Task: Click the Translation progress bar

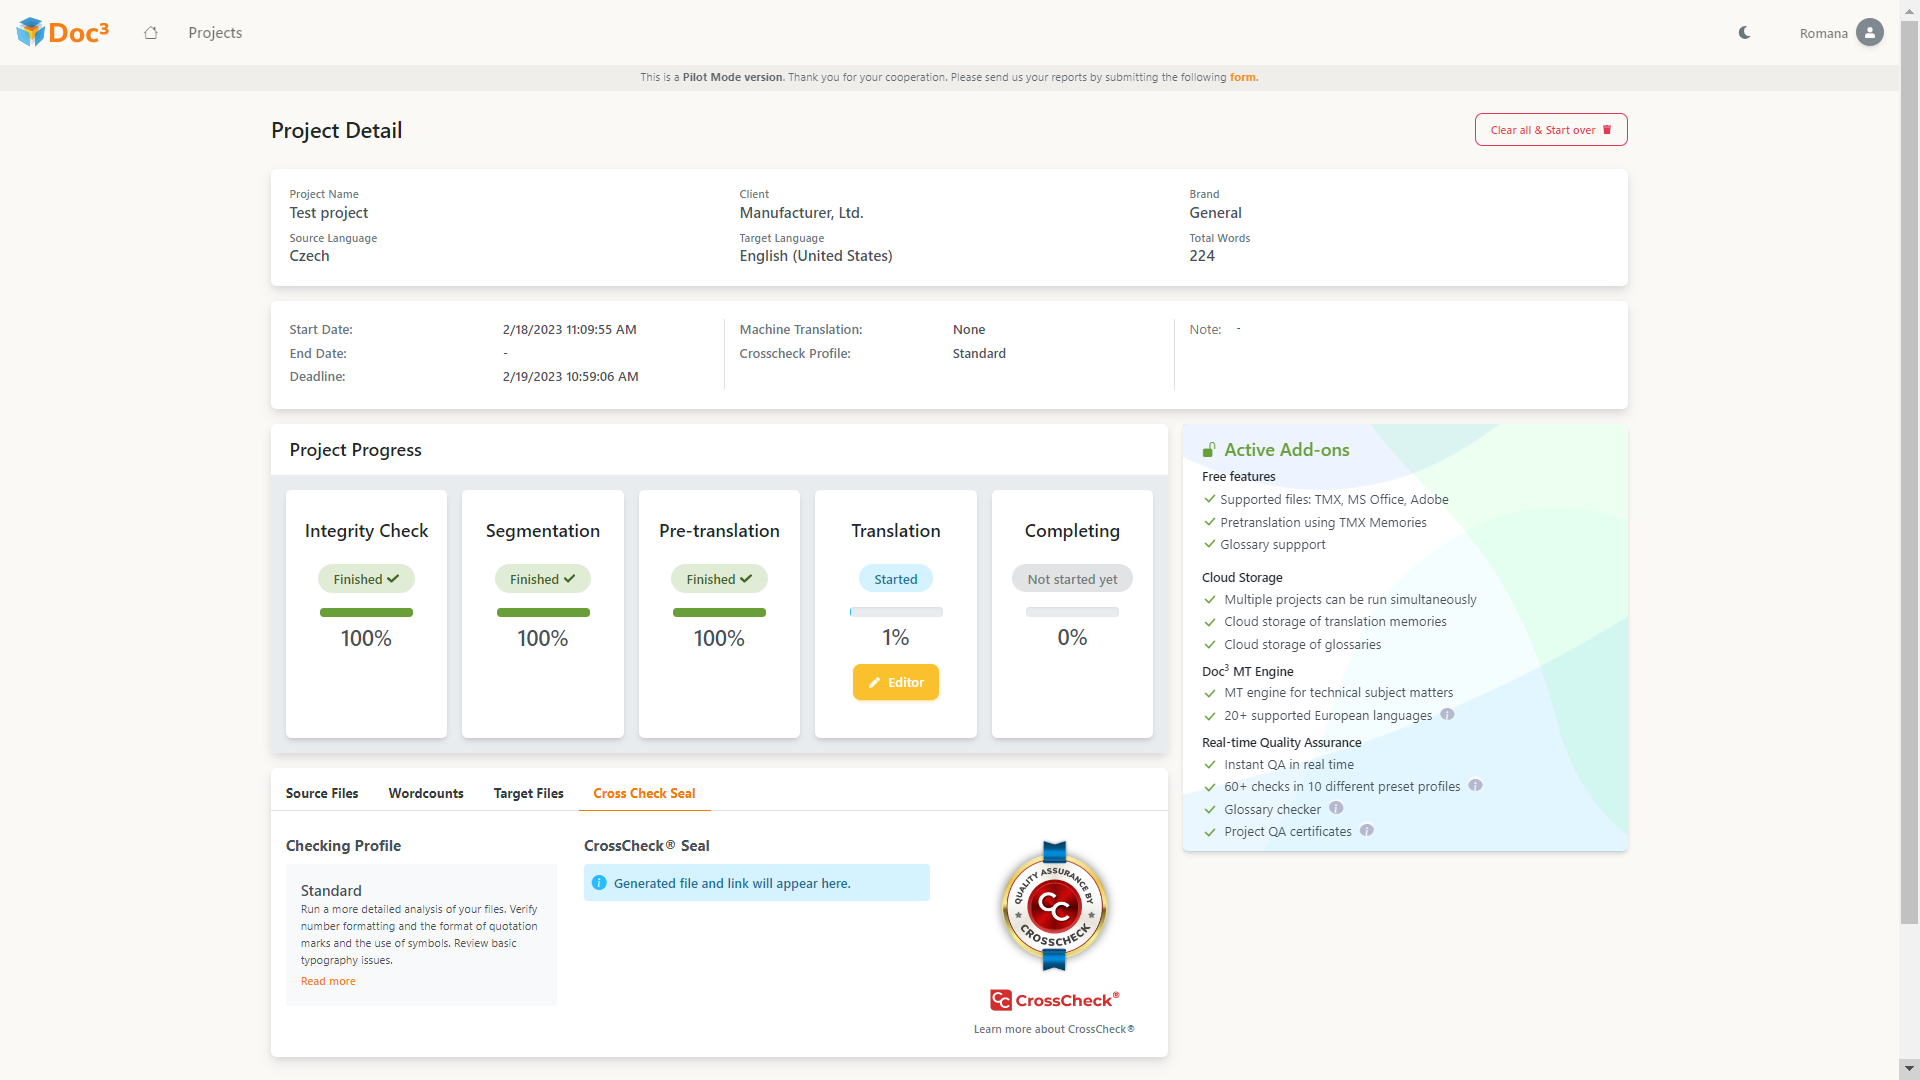Action: (895, 612)
